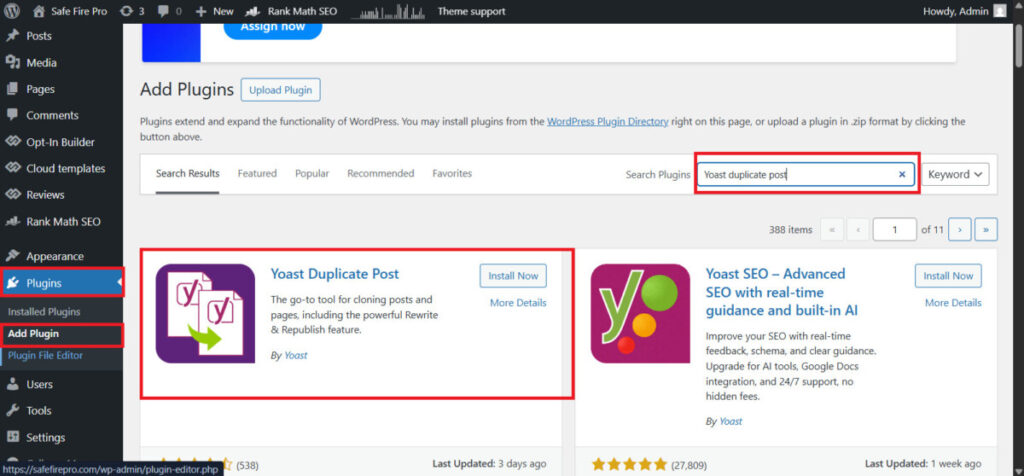
Task: Click the 388 items count text
Action: pyautogui.click(x=791, y=230)
